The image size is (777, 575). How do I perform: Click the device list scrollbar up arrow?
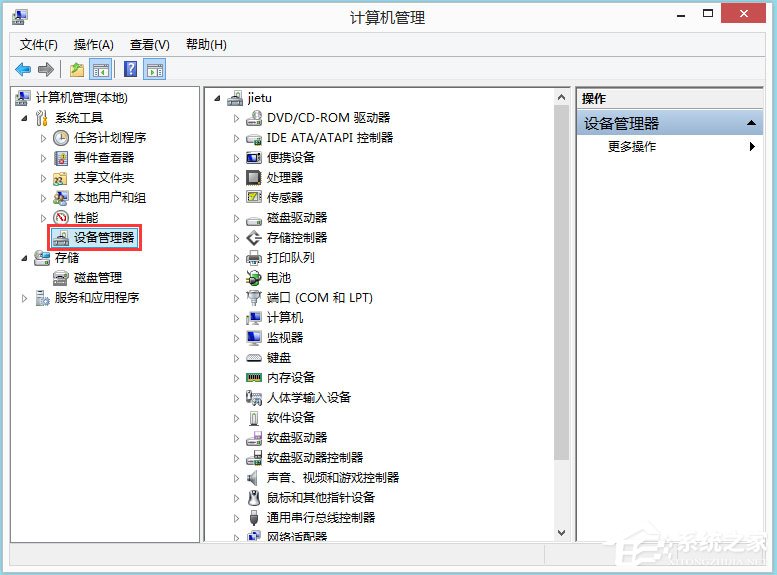point(561,98)
